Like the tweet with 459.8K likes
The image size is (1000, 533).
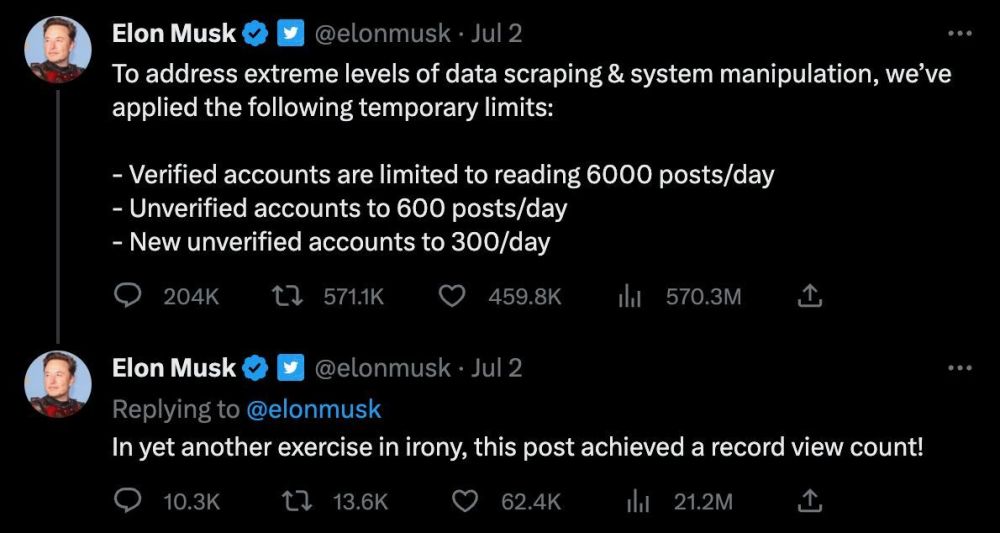(x=453, y=296)
